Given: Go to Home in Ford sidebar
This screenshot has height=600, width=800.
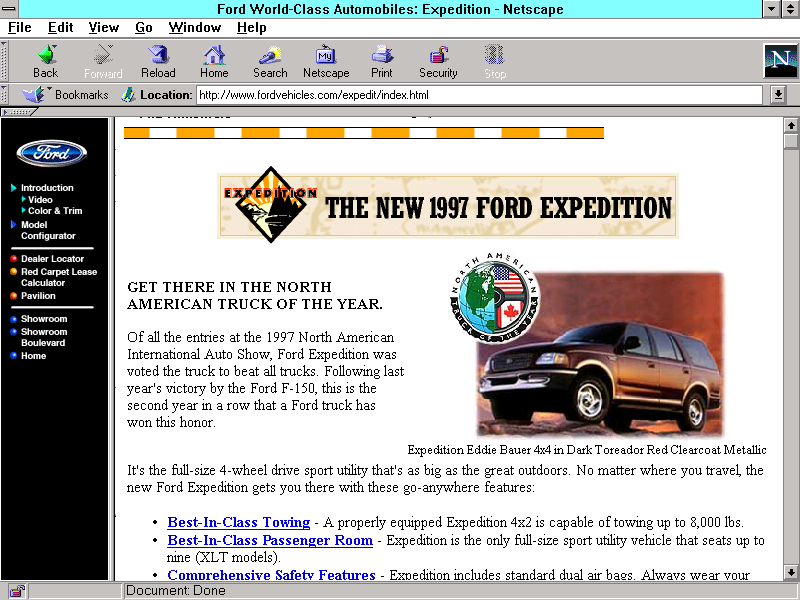Looking at the screenshot, I should point(34,356).
